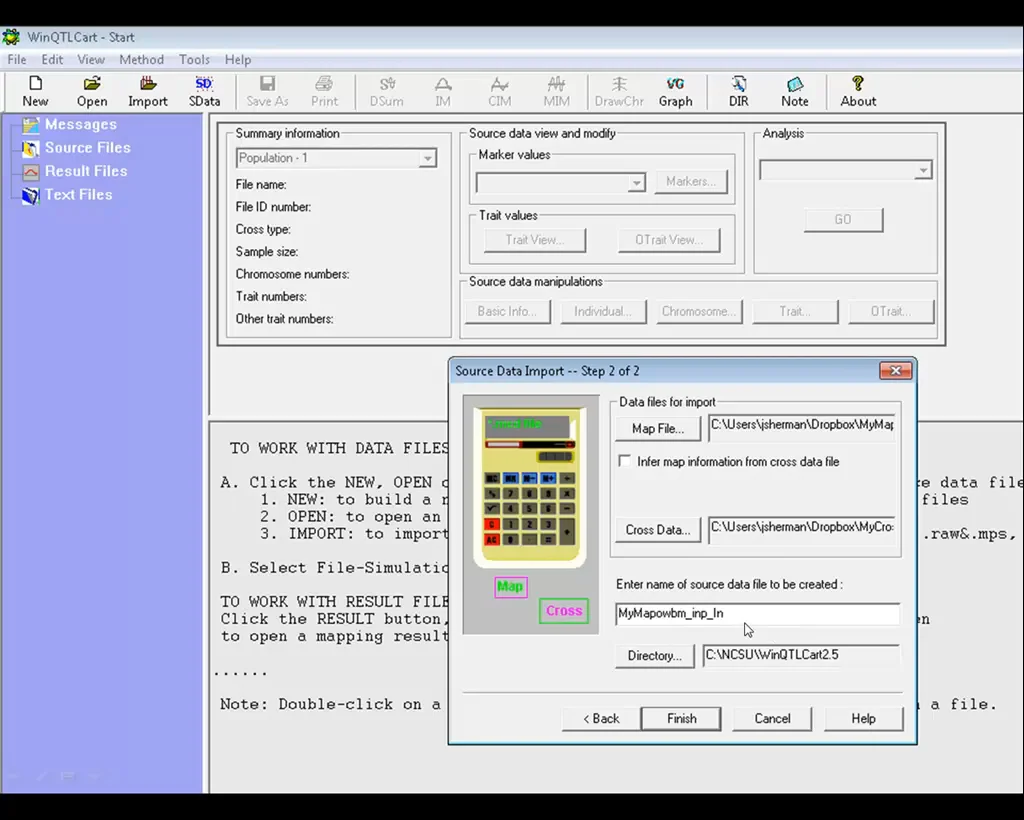Click the Map File... button
This screenshot has width=1024, height=820.
658,428
